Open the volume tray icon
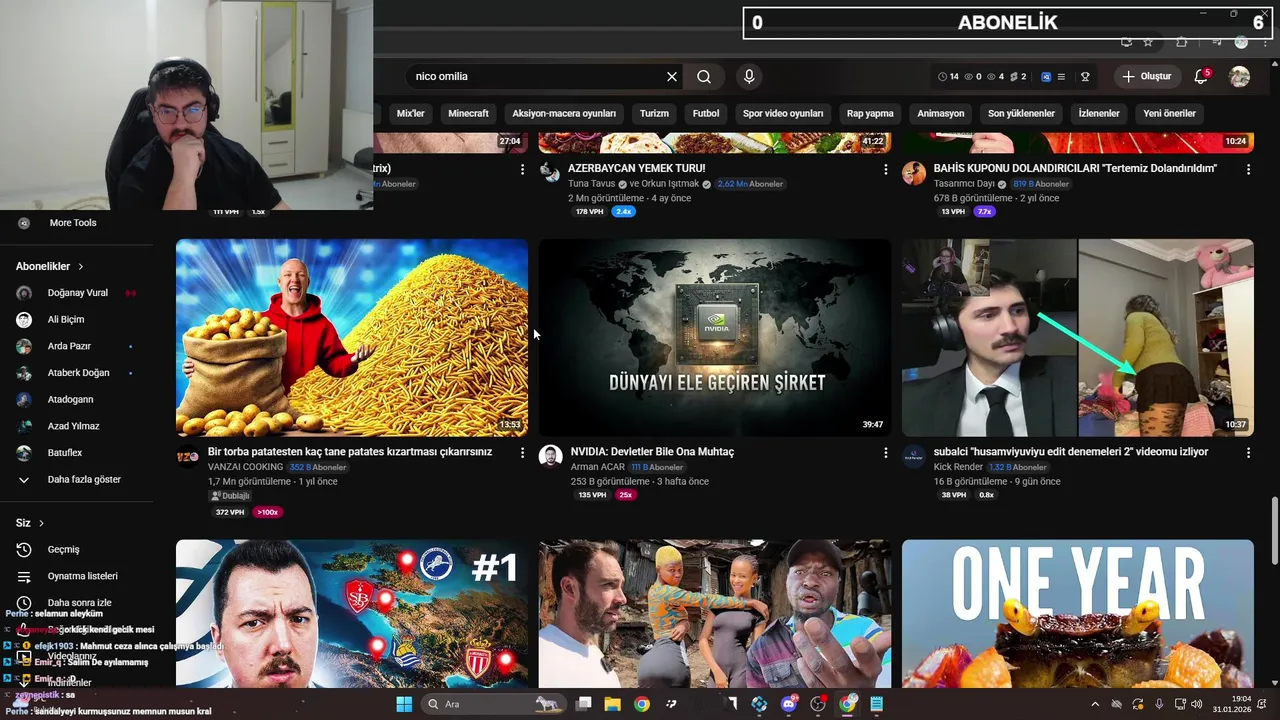Image resolution: width=1280 pixels, height=720 pixels. pos(1197,704)
